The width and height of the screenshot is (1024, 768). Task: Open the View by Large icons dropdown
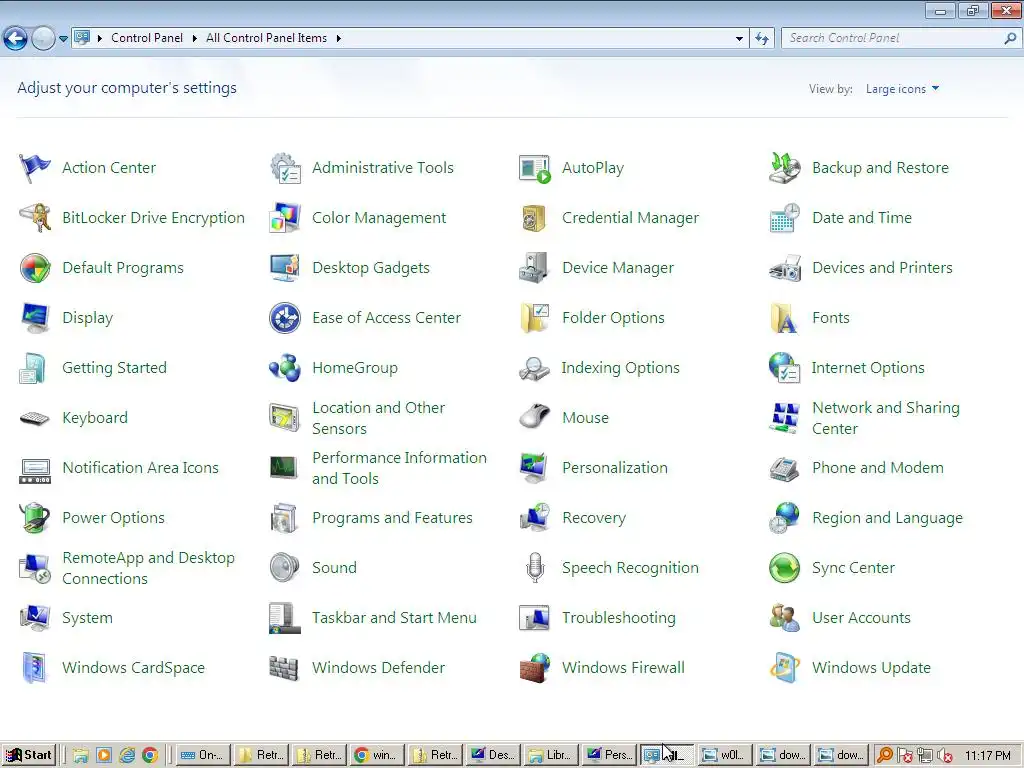tap(903, 89)
